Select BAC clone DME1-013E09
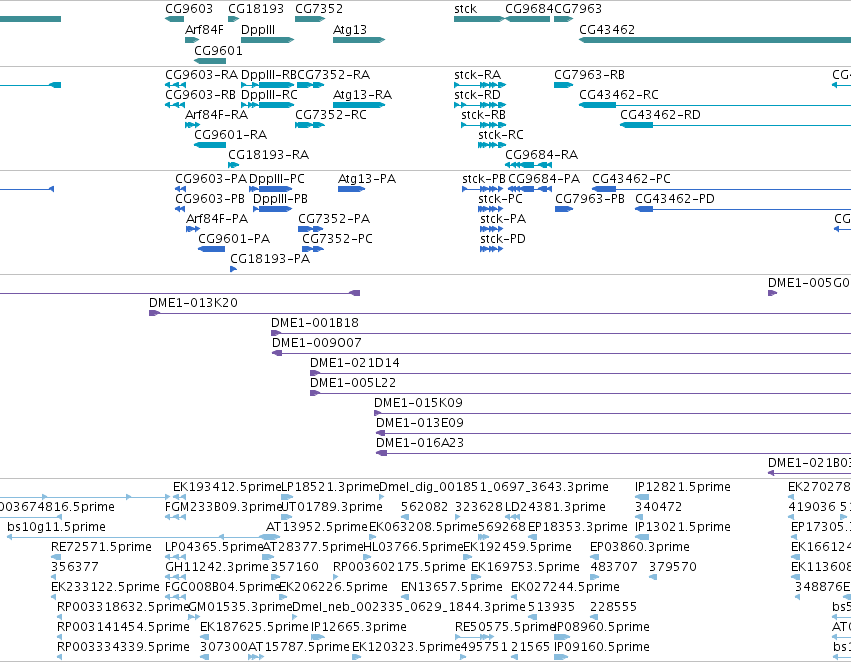 [x=613, y=434]
